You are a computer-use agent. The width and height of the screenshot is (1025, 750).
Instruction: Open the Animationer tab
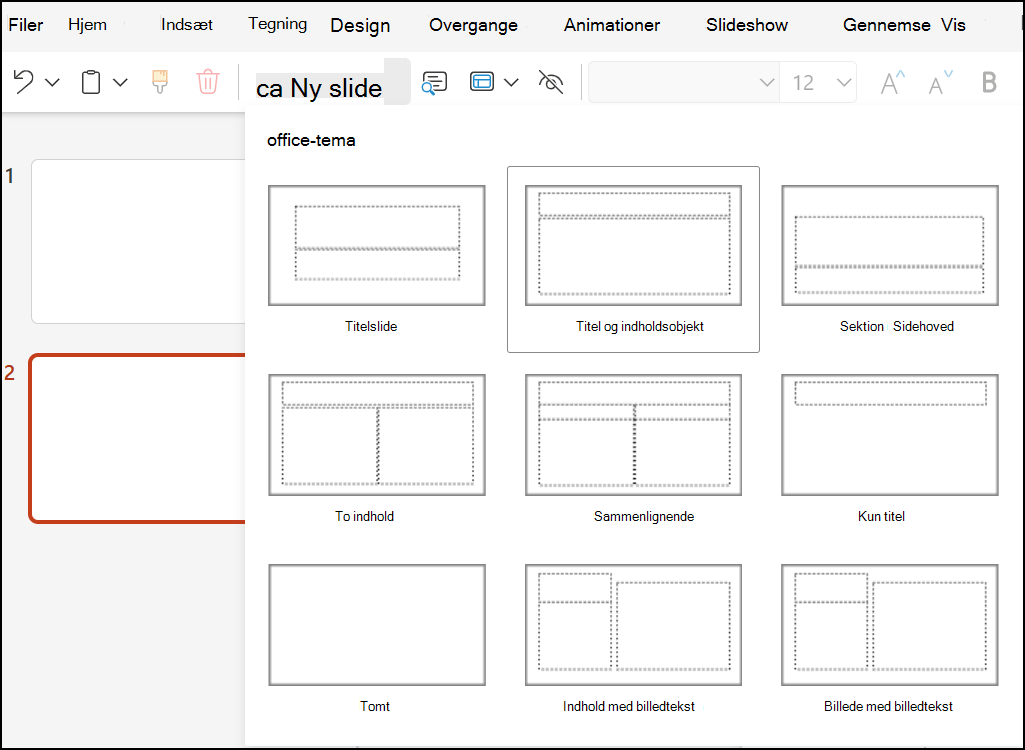click(612, 25)
